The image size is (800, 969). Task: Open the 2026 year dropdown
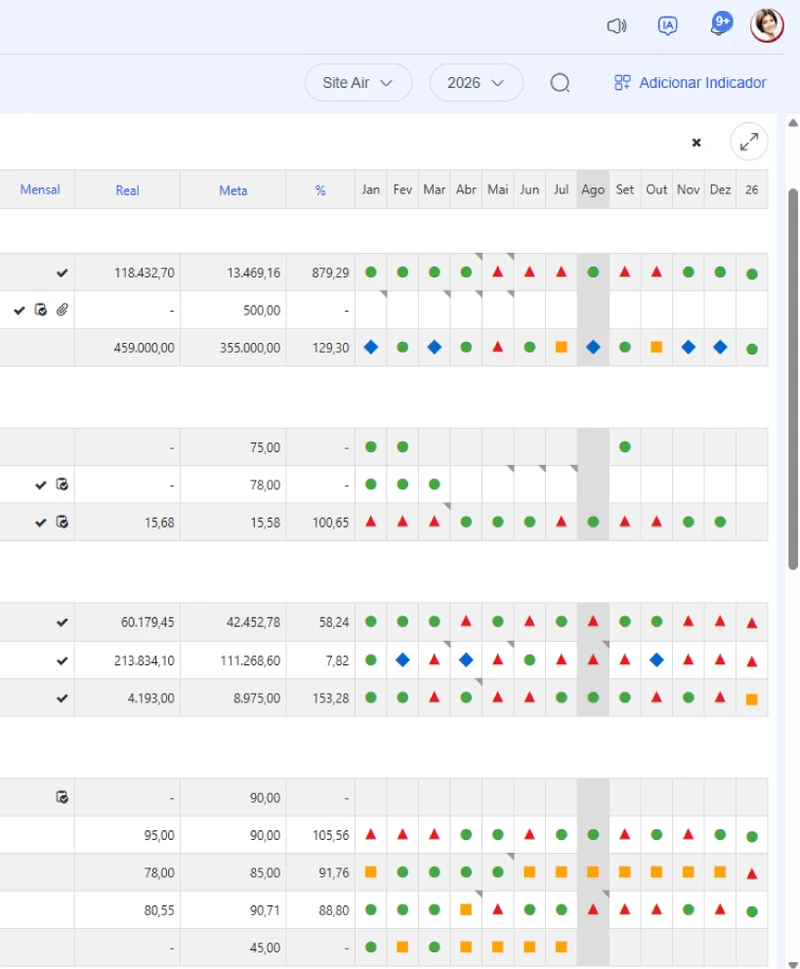coord(476,83)
